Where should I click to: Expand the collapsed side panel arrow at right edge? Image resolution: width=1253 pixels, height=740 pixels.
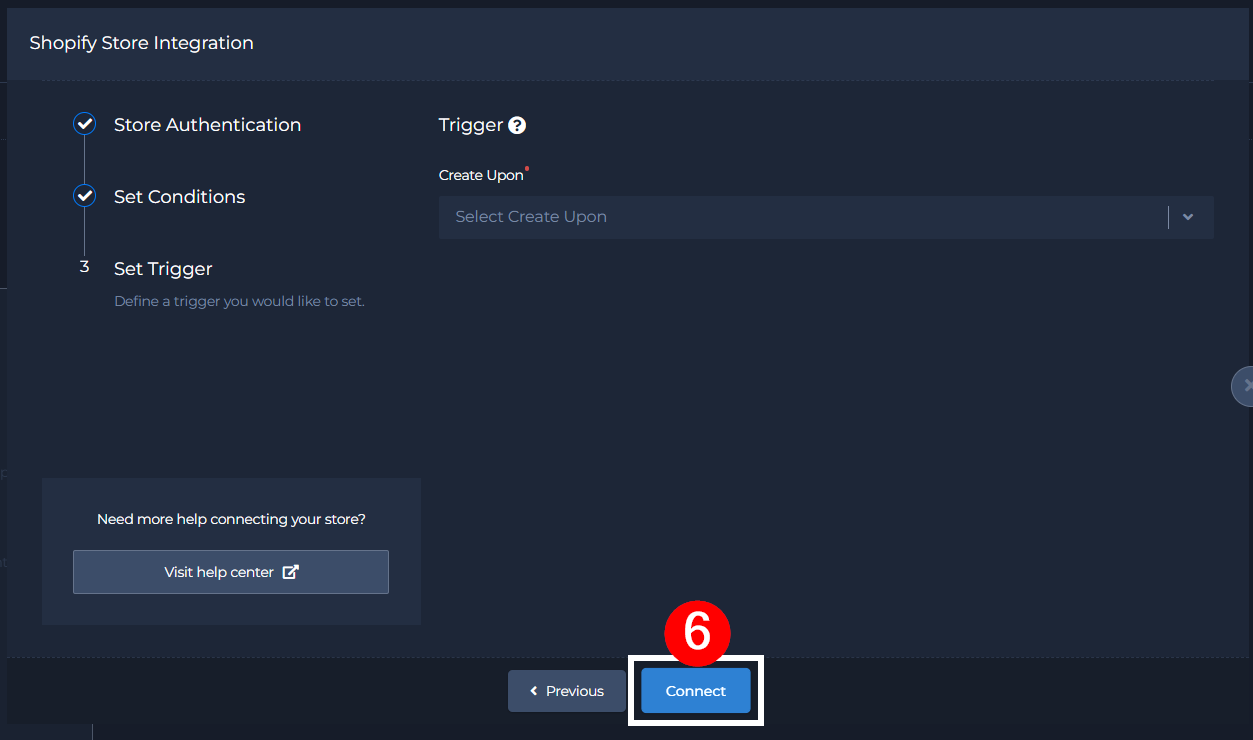pyautogui.click(x=1243, y=385)
